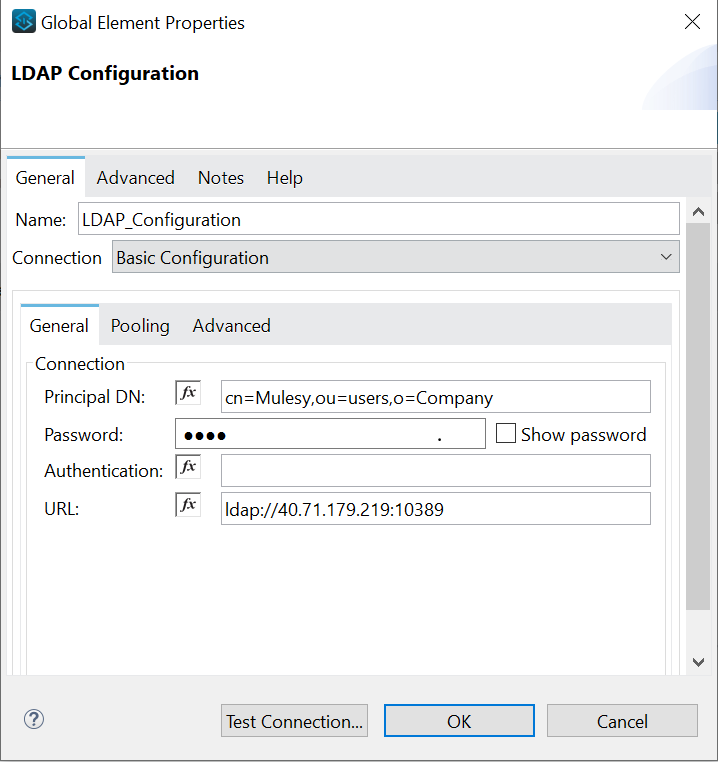Click into the Name field containing LDAP_Configuration
This screenshot has height=762, width=718.
coord(378,219)
